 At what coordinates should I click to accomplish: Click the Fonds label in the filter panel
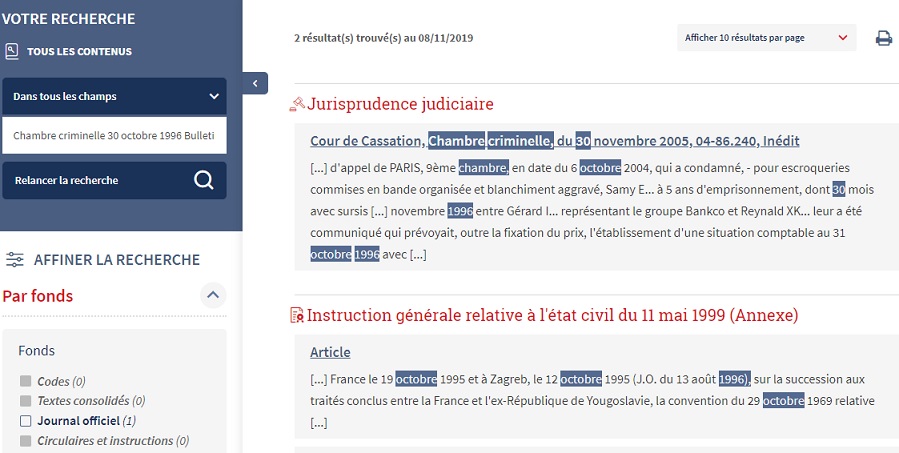point(36,350)
